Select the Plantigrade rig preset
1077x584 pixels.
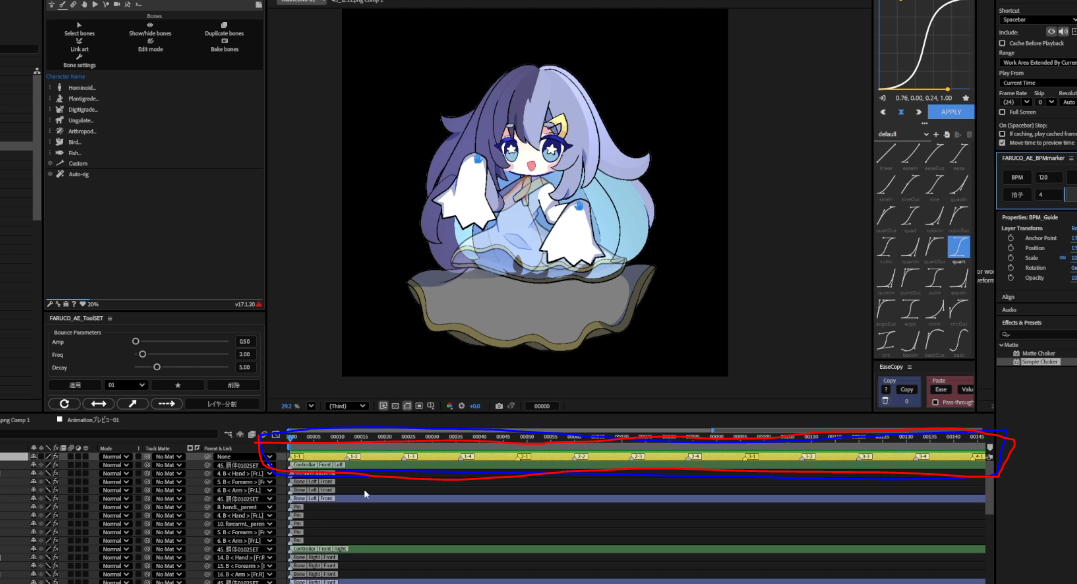pyautogui.click(x=77, y=98)
